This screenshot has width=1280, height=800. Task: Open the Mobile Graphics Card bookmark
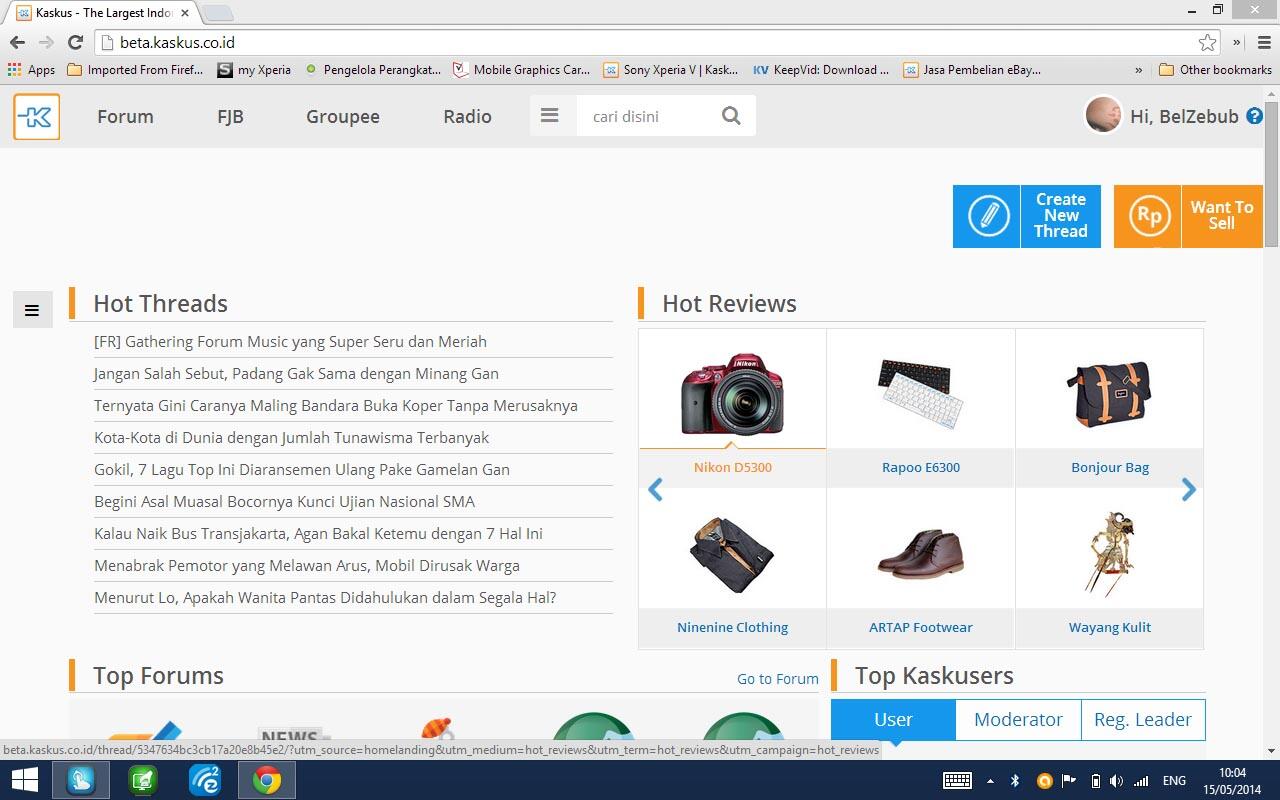pyautogui.click(x=522, y=70)
